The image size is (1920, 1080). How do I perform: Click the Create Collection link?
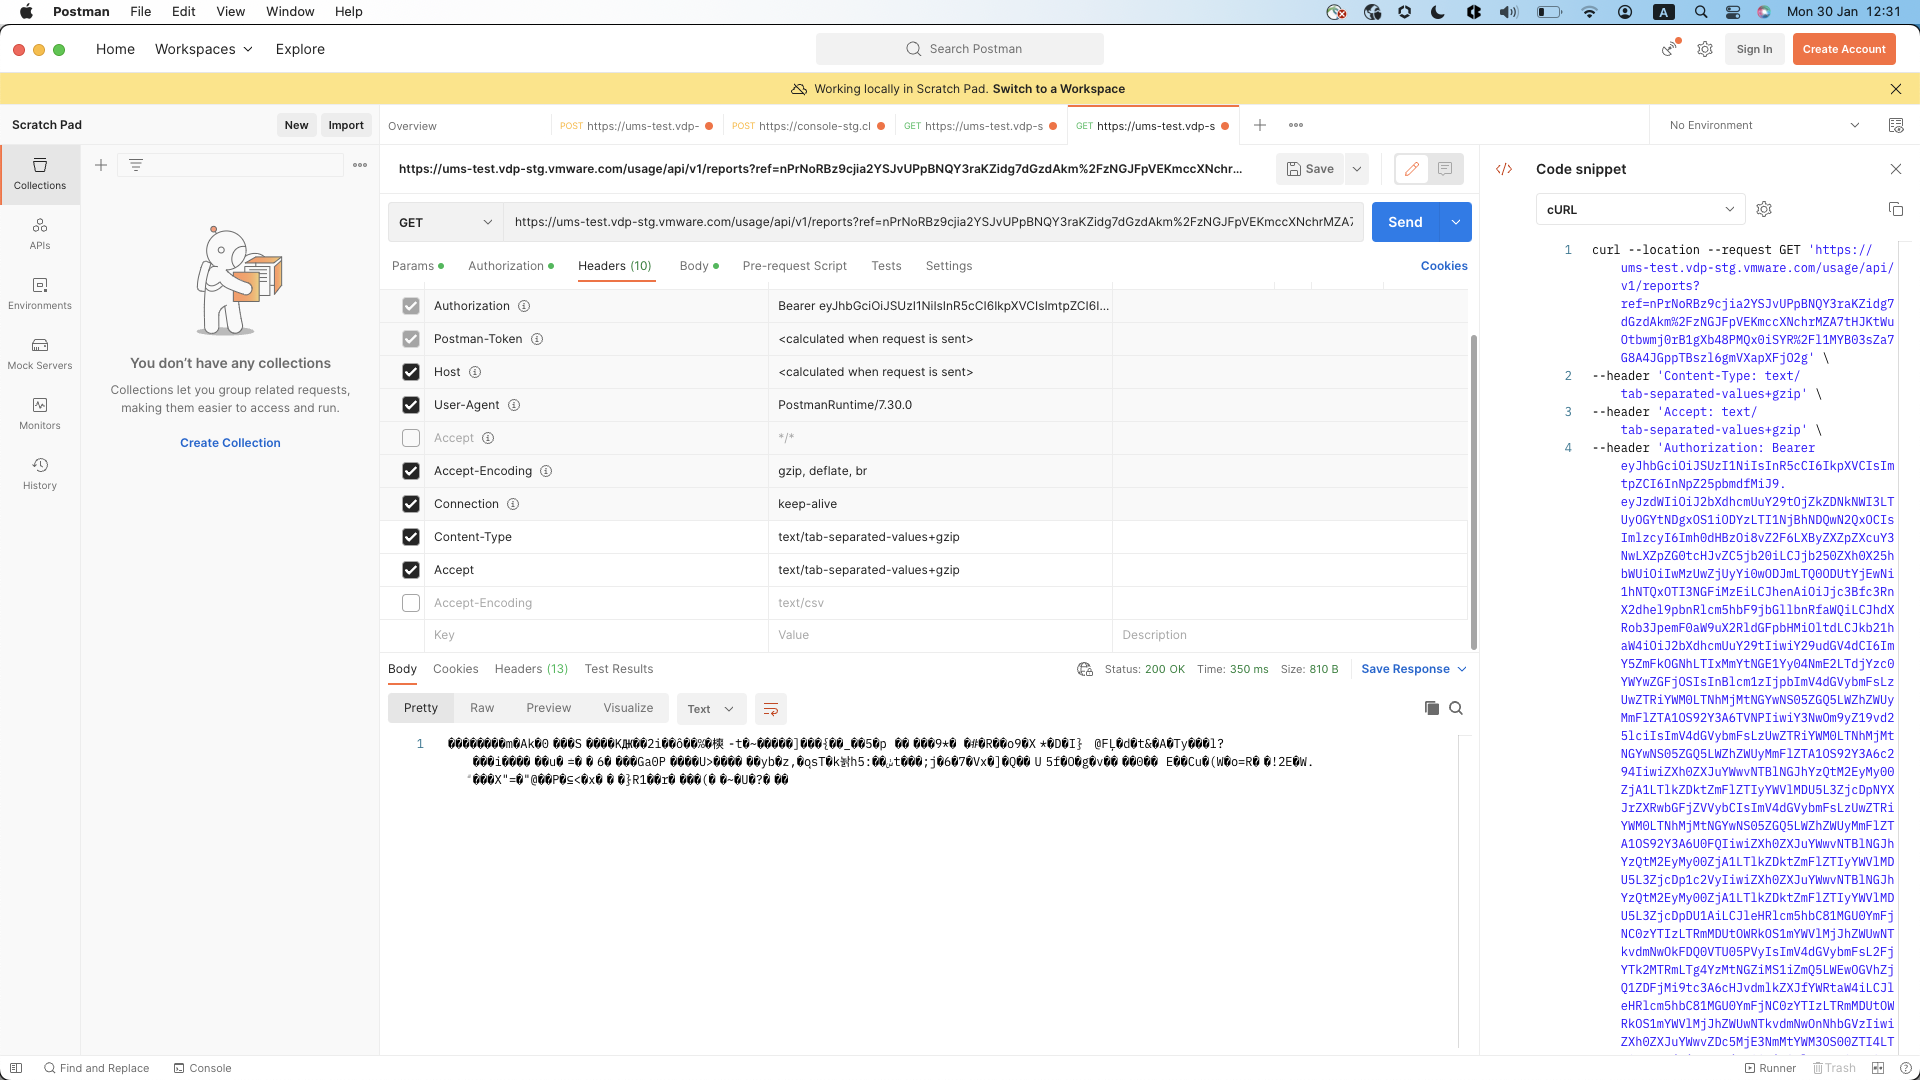(x=230, y=443)
